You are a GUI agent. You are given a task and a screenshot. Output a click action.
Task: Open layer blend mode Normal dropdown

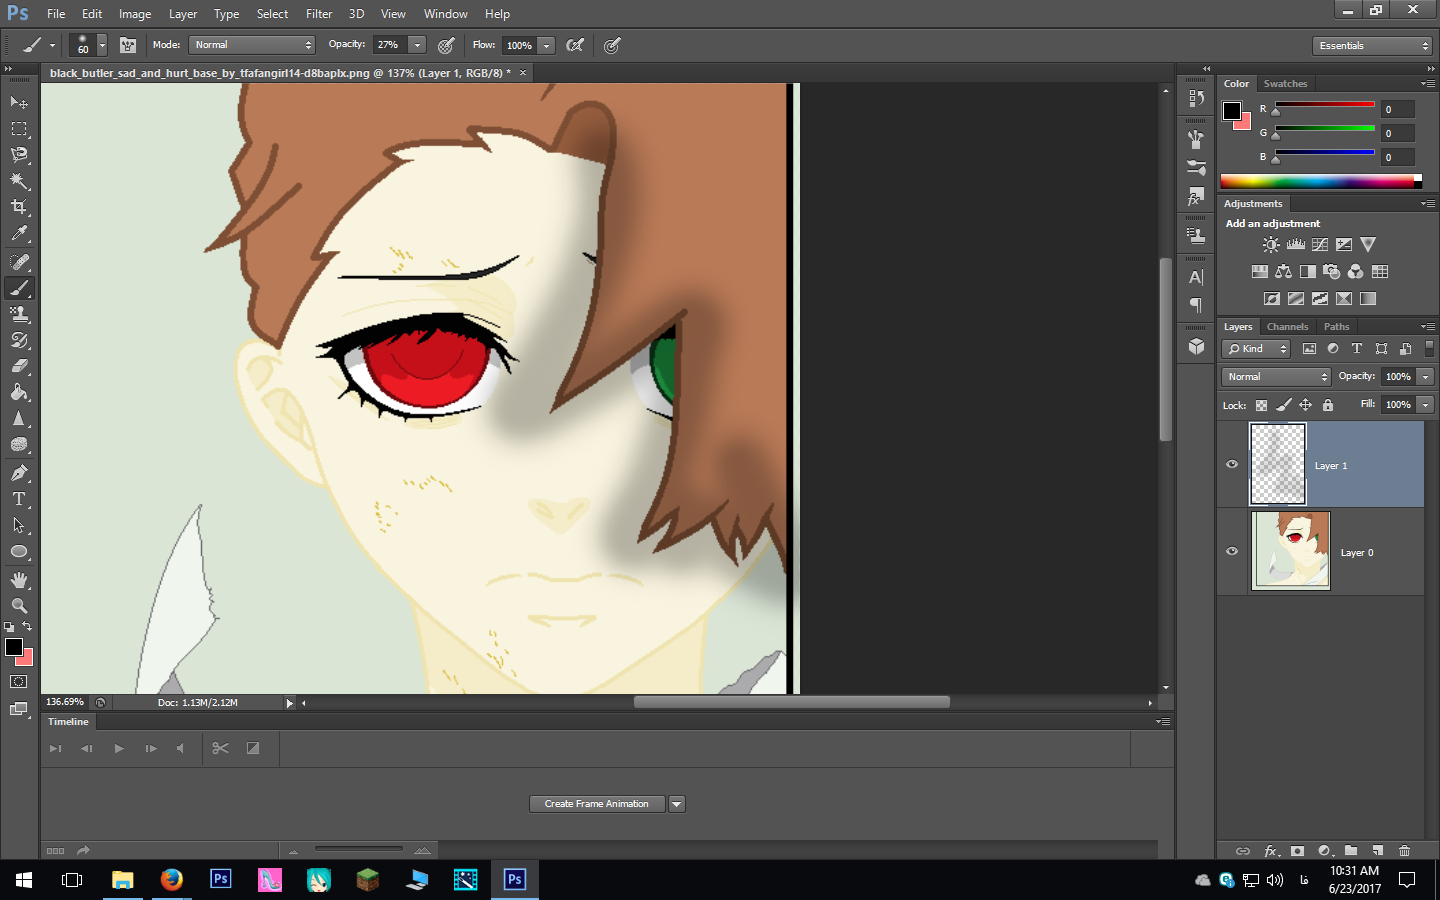pyautogui.click(x=1276, y=377)
